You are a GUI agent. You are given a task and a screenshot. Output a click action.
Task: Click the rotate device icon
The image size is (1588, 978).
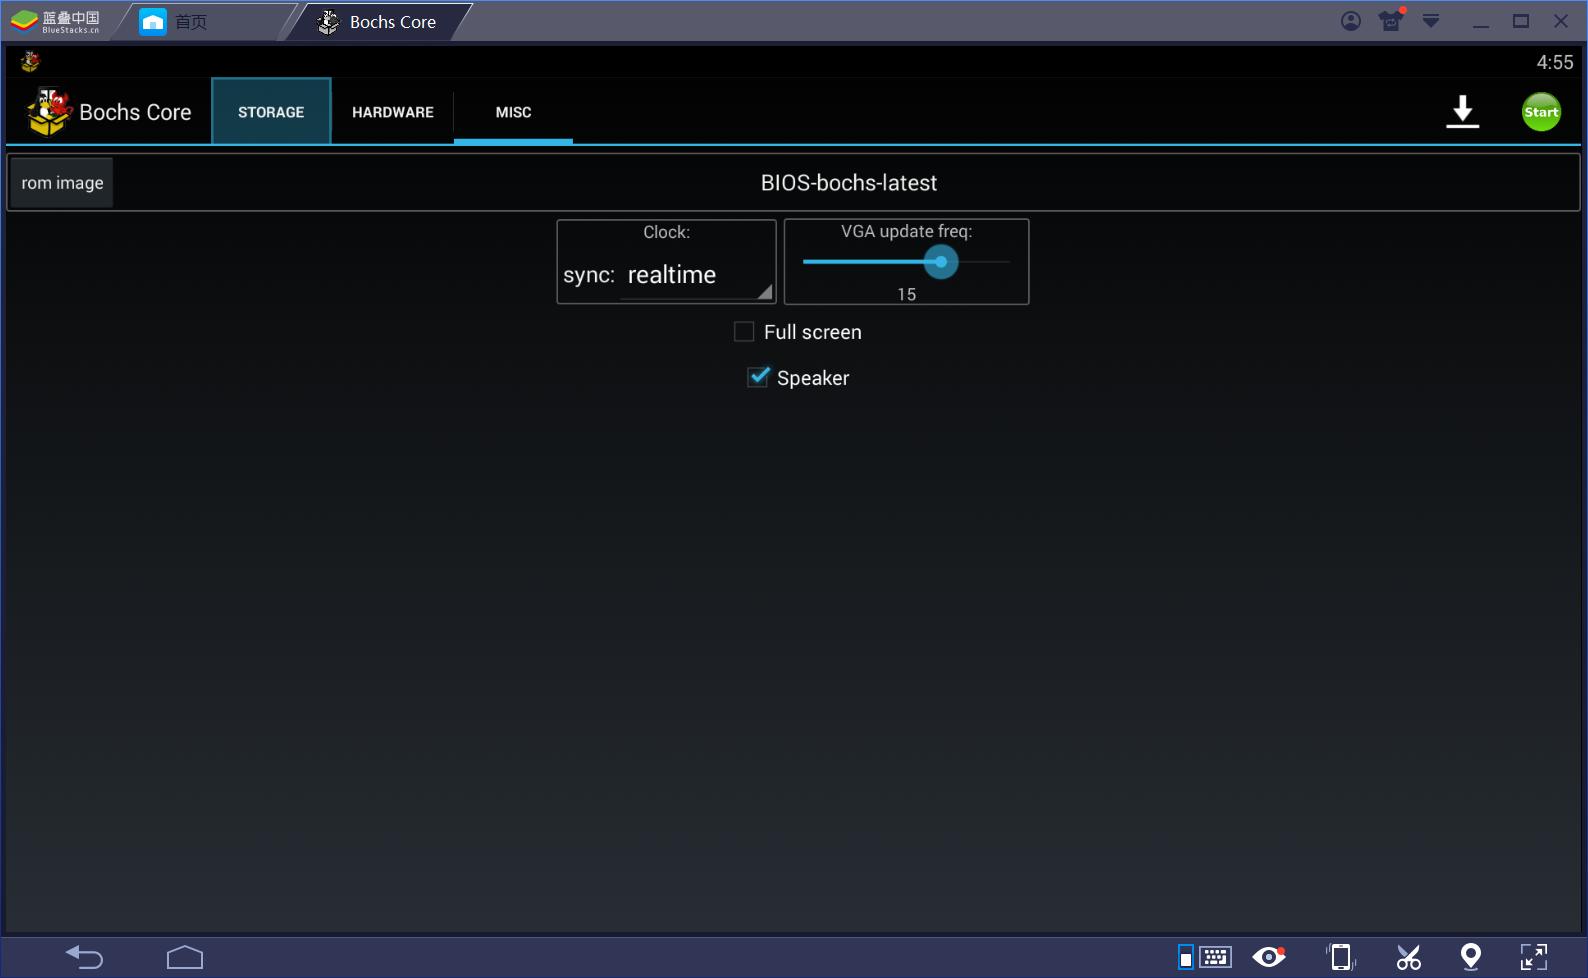pos(1341,957)
